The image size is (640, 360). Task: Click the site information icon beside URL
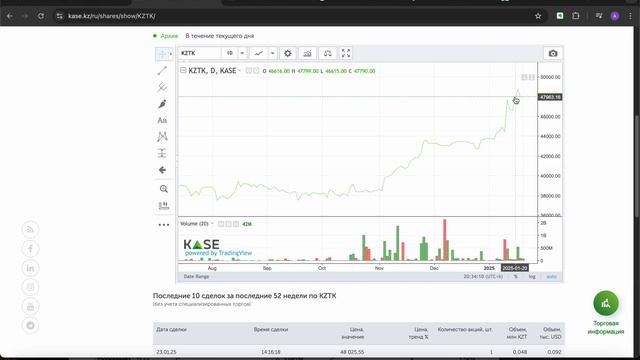click(x=60, y=16)
